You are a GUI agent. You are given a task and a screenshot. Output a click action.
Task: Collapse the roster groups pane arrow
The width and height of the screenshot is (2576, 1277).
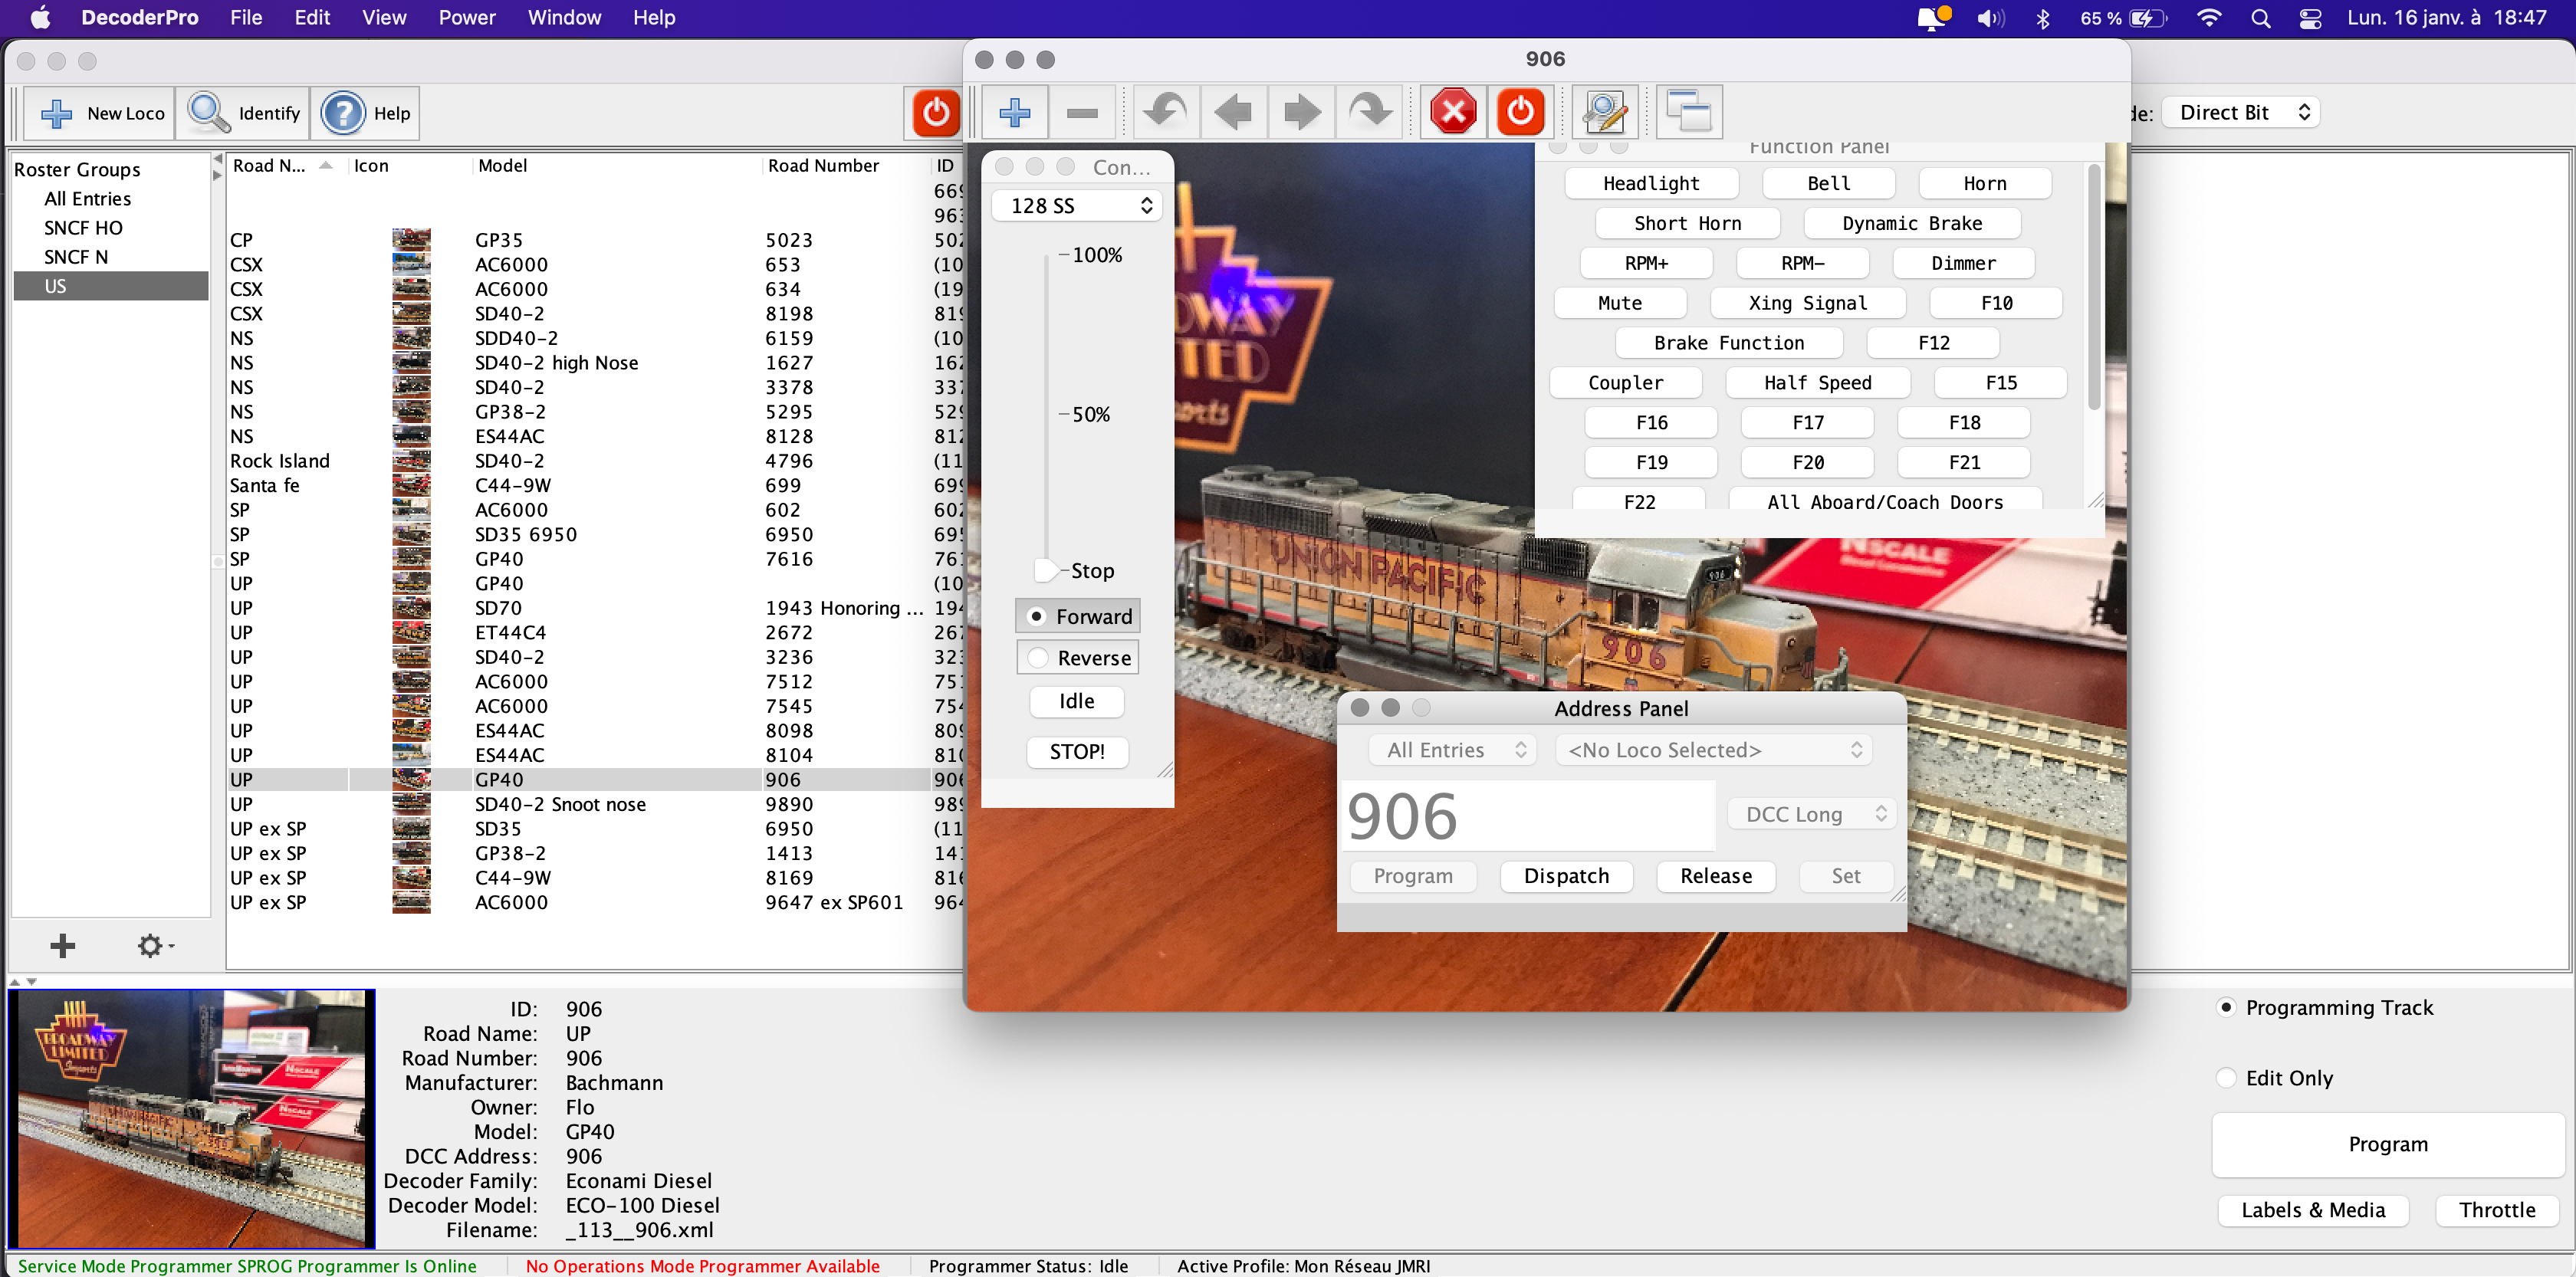click(217, 157)
